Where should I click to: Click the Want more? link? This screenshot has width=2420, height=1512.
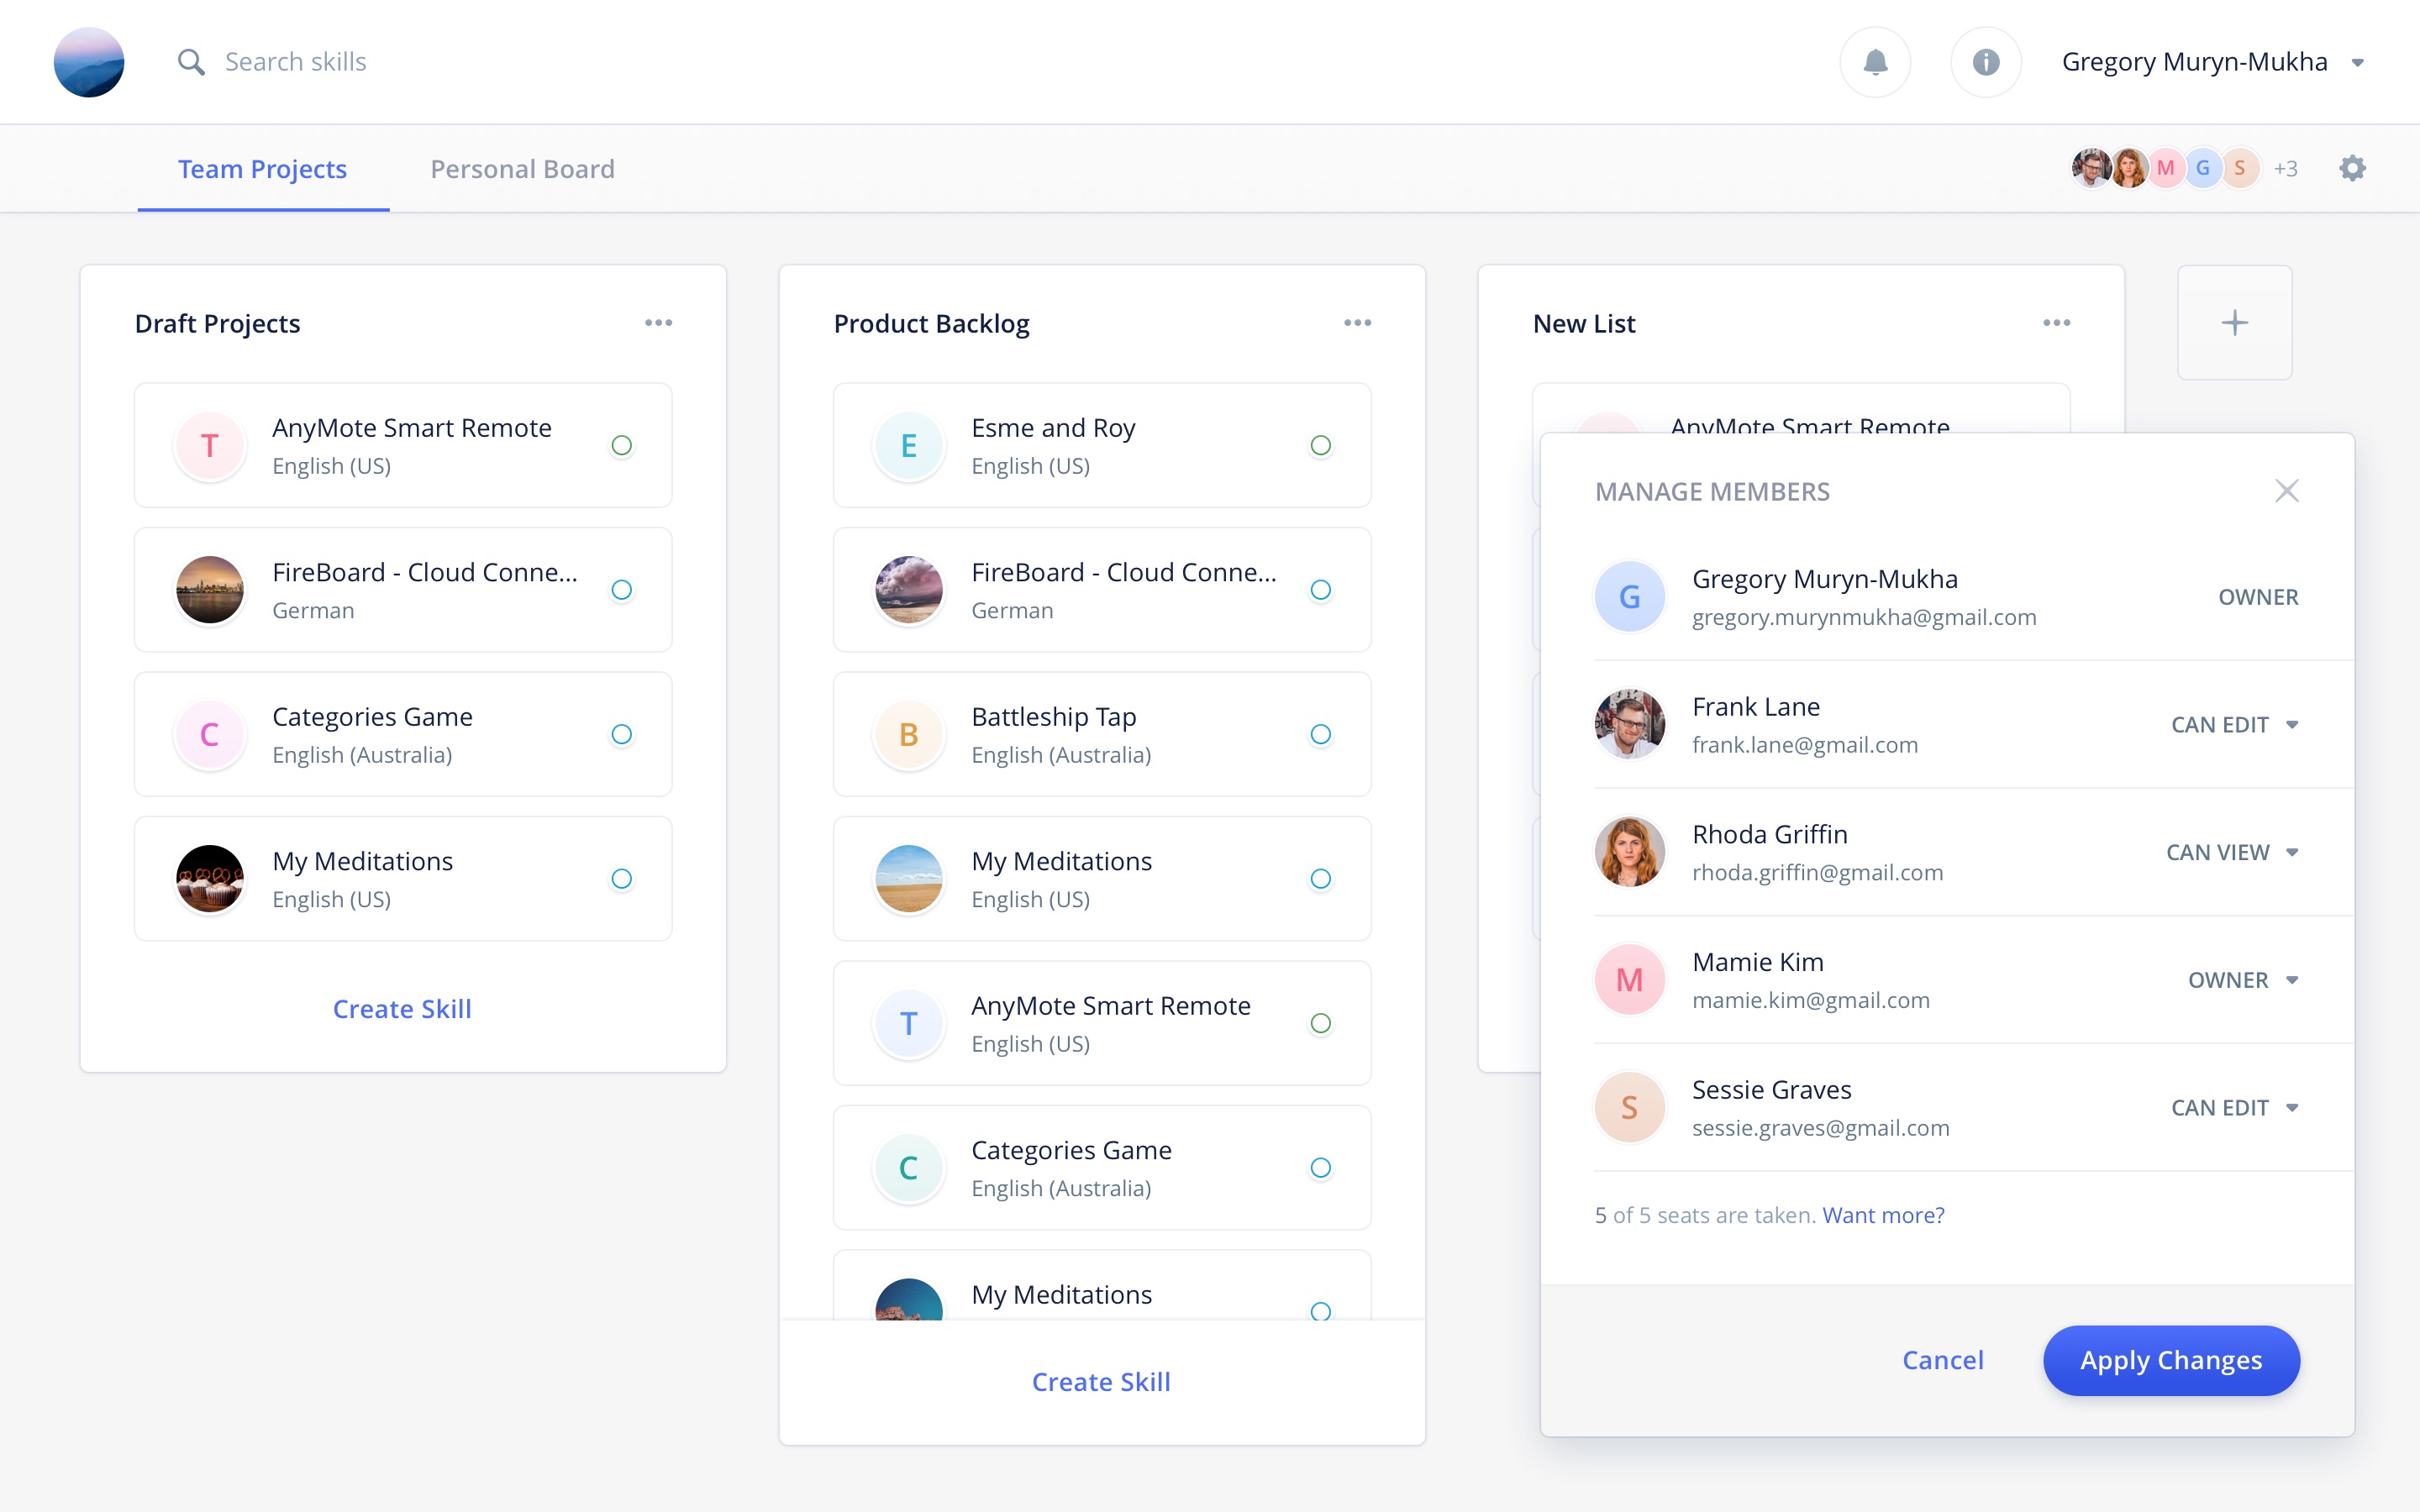(1883, 1215)
